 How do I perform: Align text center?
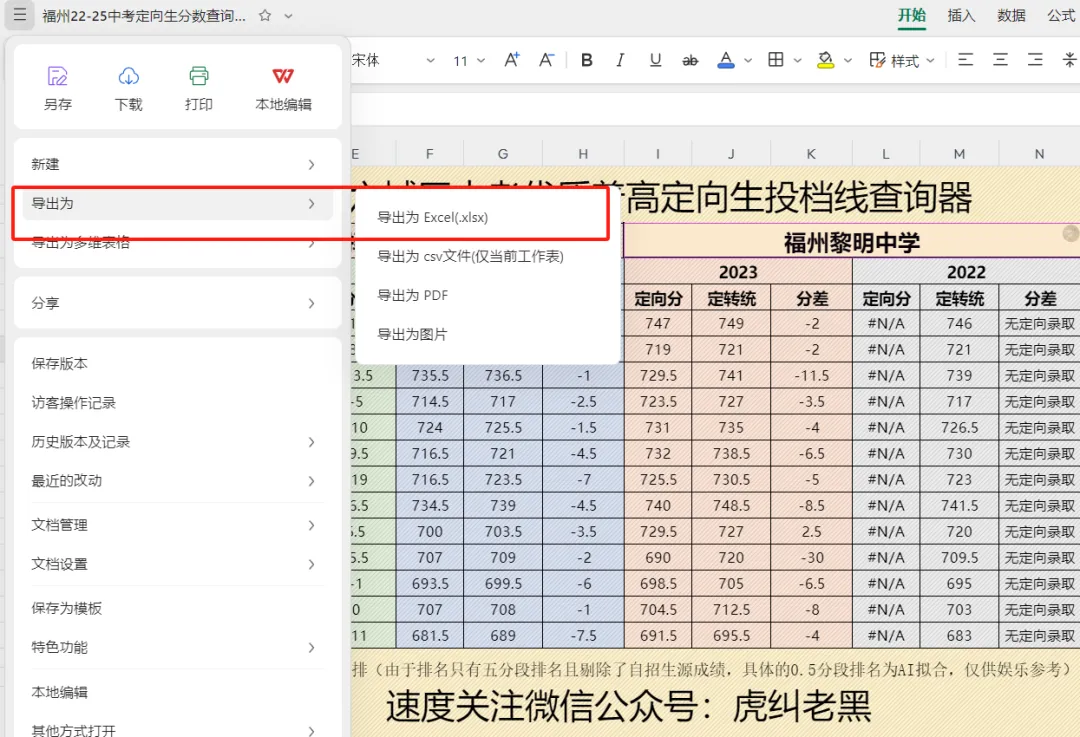1000,61
